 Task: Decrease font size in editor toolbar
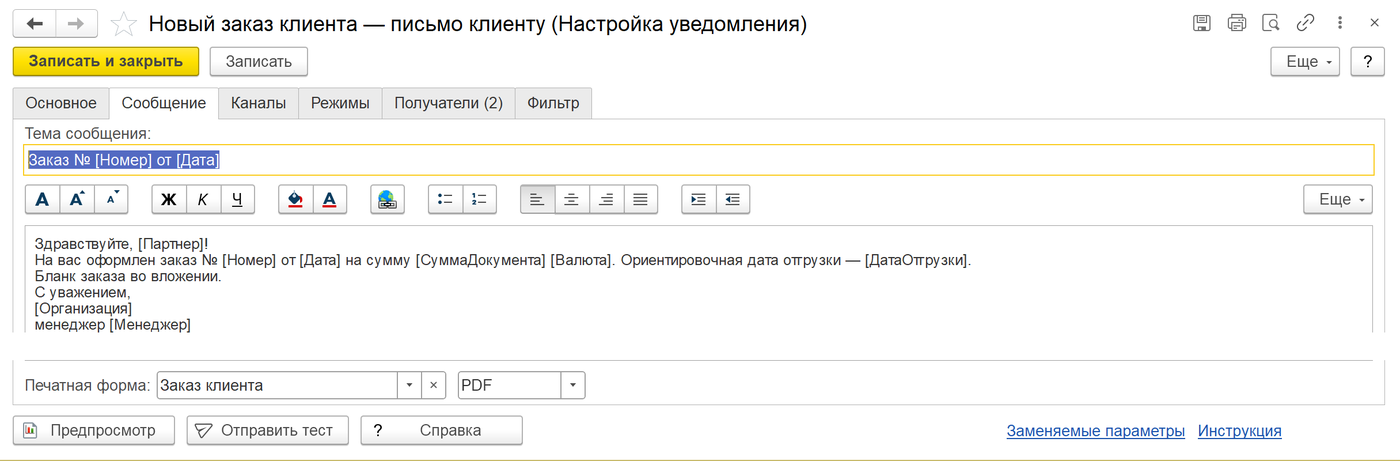[x=111, y=199]
